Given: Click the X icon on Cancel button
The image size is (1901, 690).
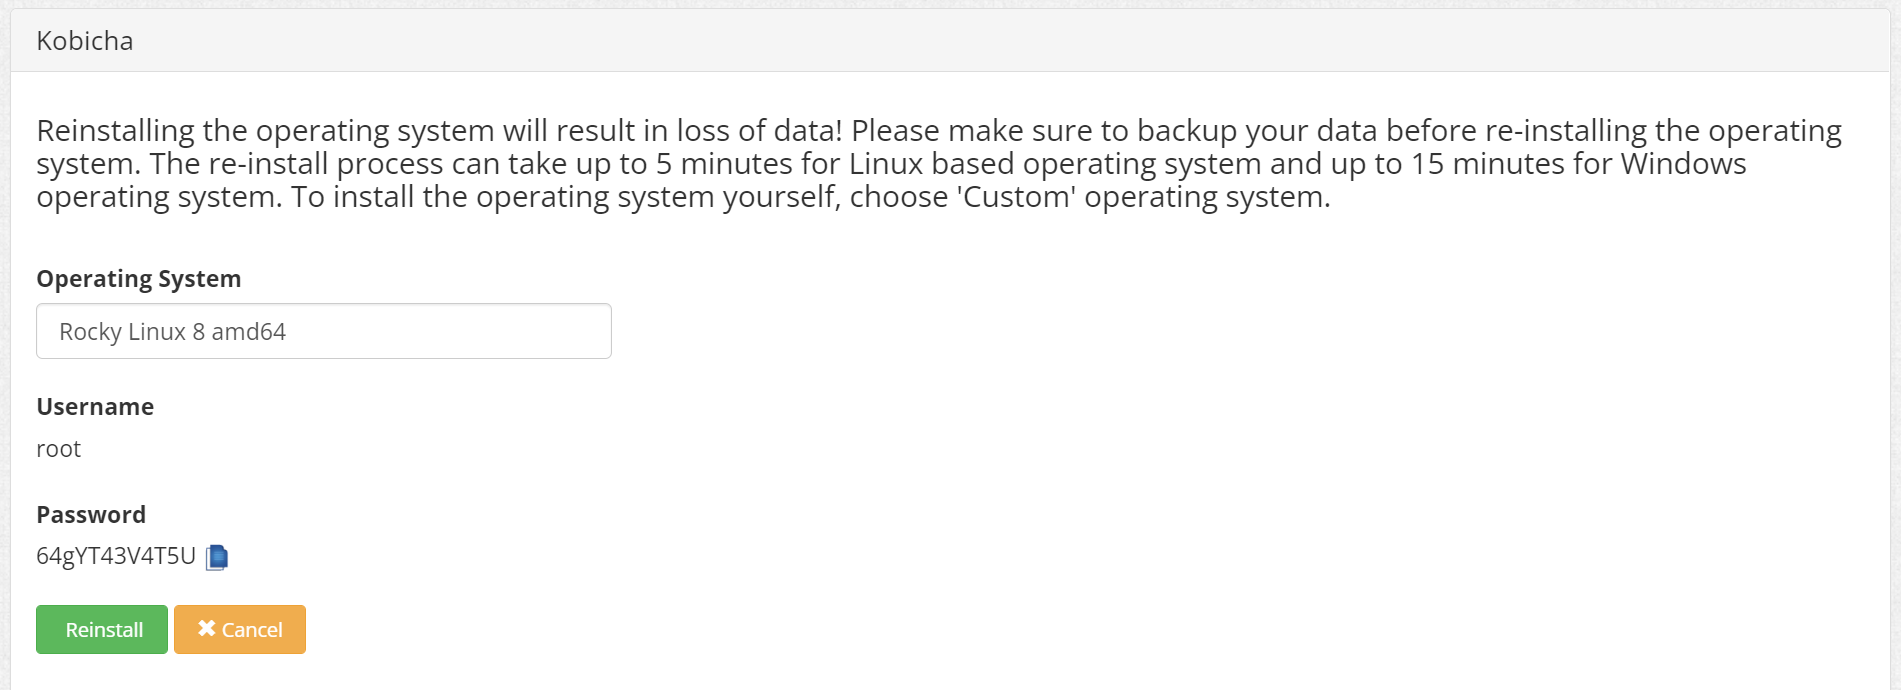Looking at the screenshot, I should pyautogui.click(x=206, y=629).
